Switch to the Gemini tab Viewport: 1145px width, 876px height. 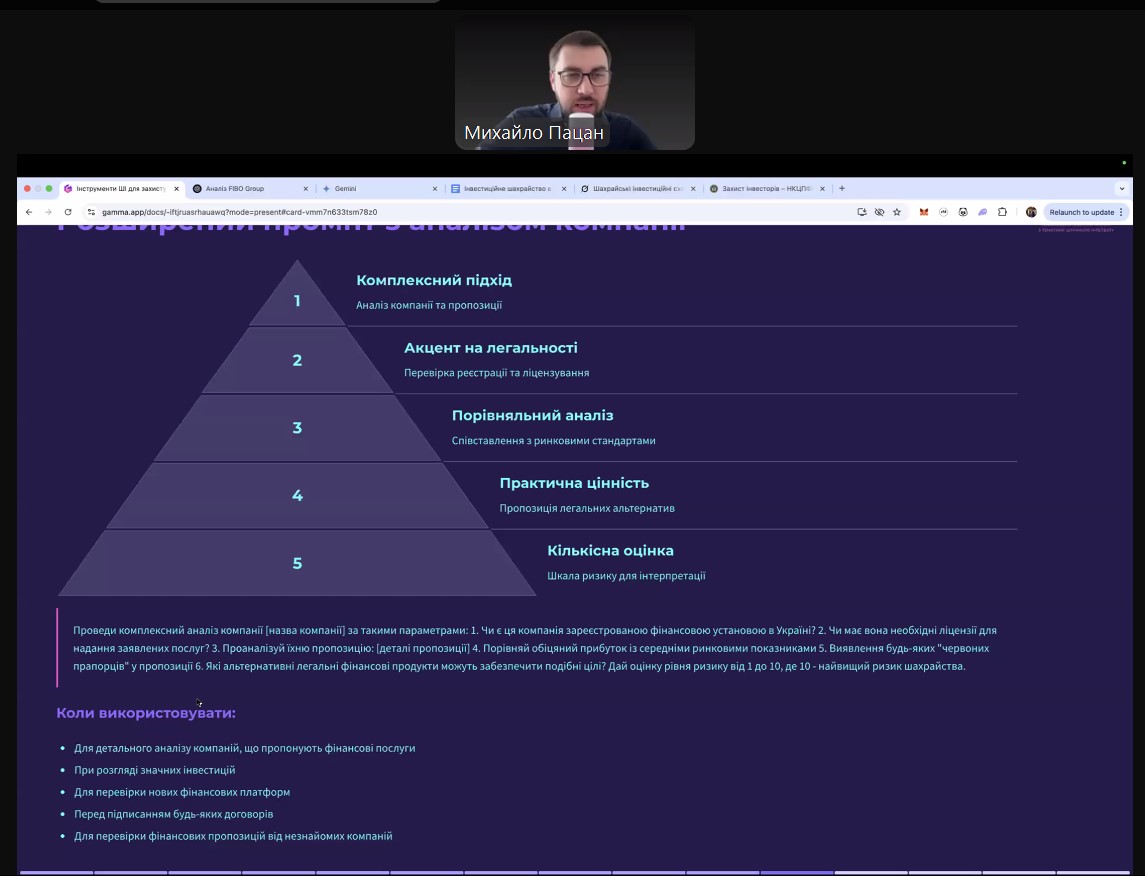click(379, 188)
